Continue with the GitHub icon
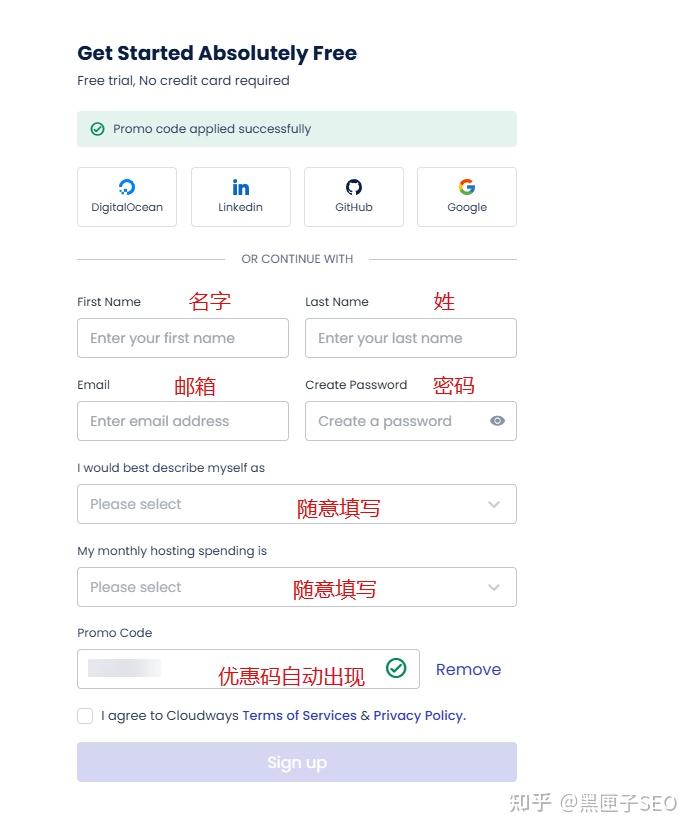695x830 pixels. point(354,187)
